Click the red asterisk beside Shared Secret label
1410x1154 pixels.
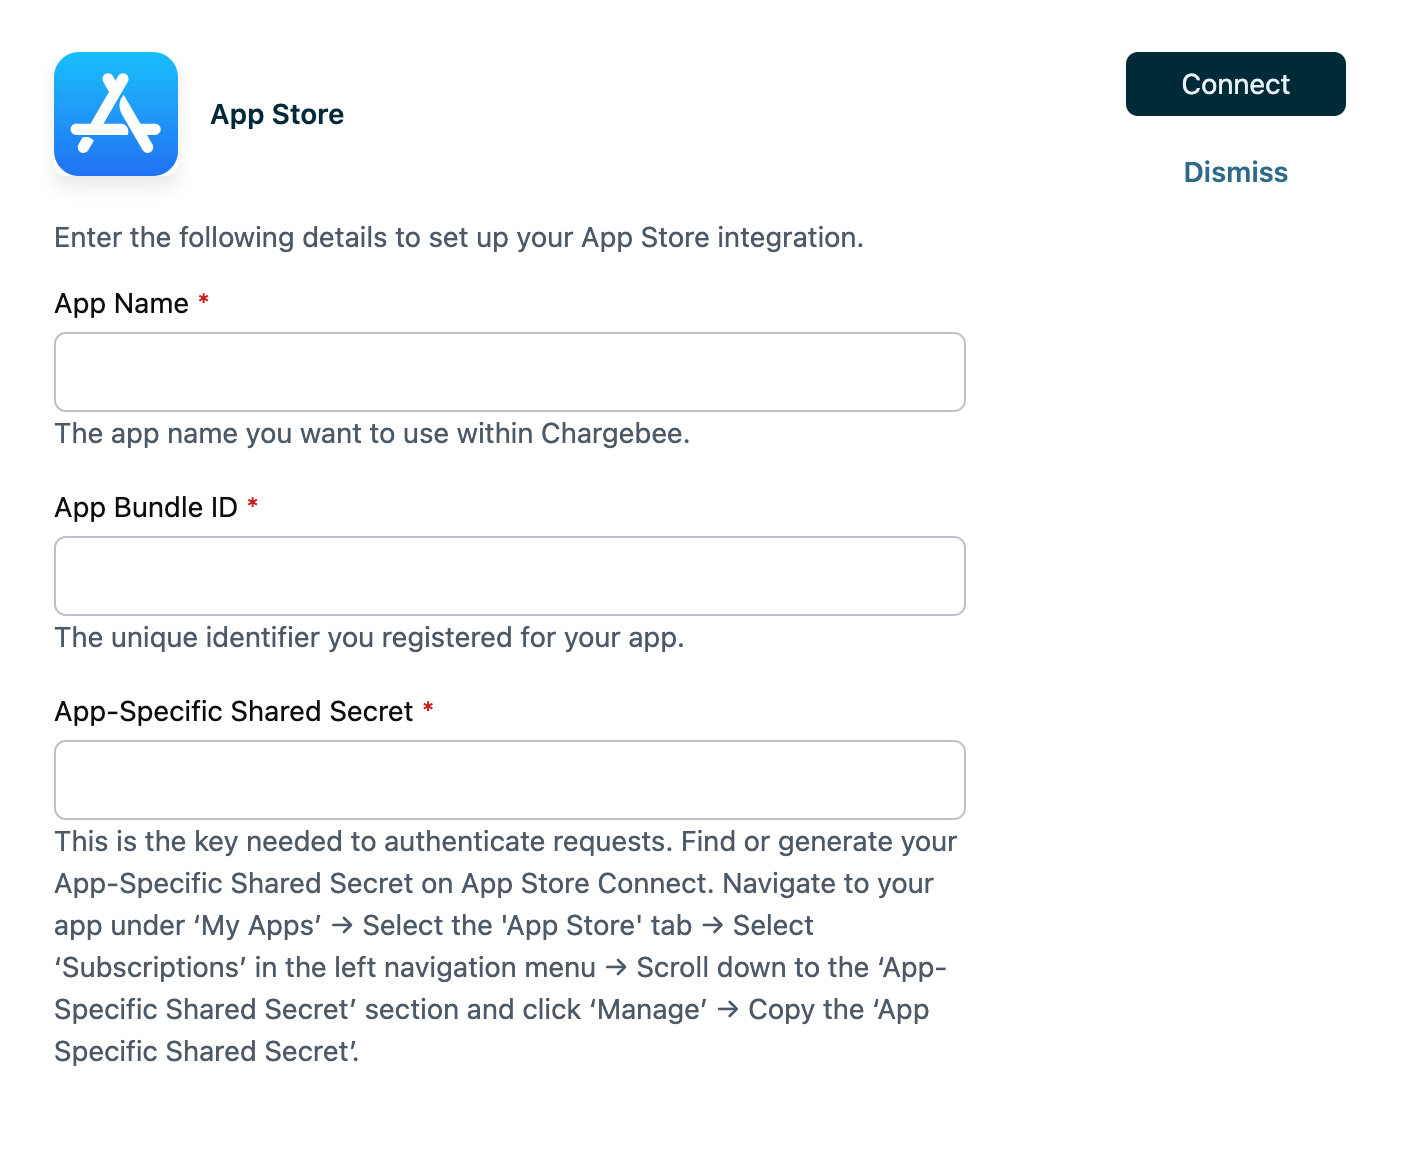428,708
